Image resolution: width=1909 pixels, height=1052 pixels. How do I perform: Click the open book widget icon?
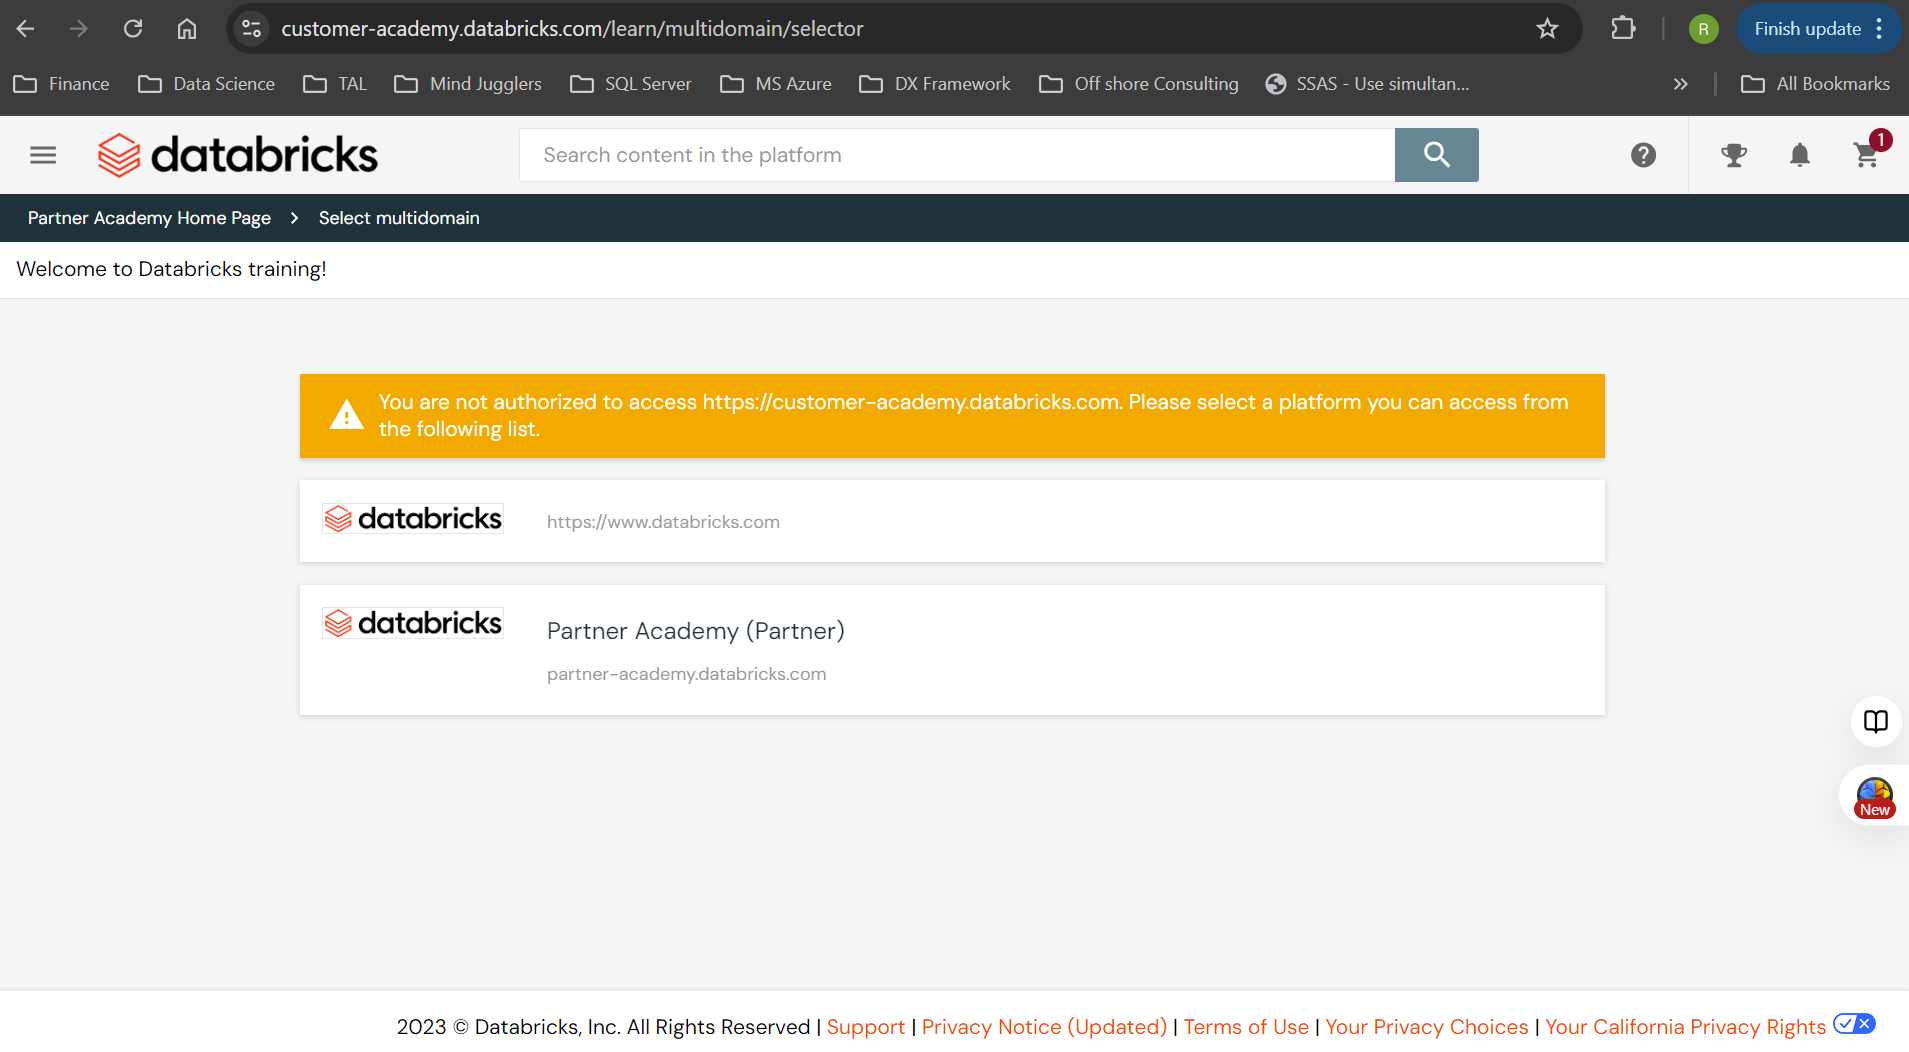[1875, 721]
